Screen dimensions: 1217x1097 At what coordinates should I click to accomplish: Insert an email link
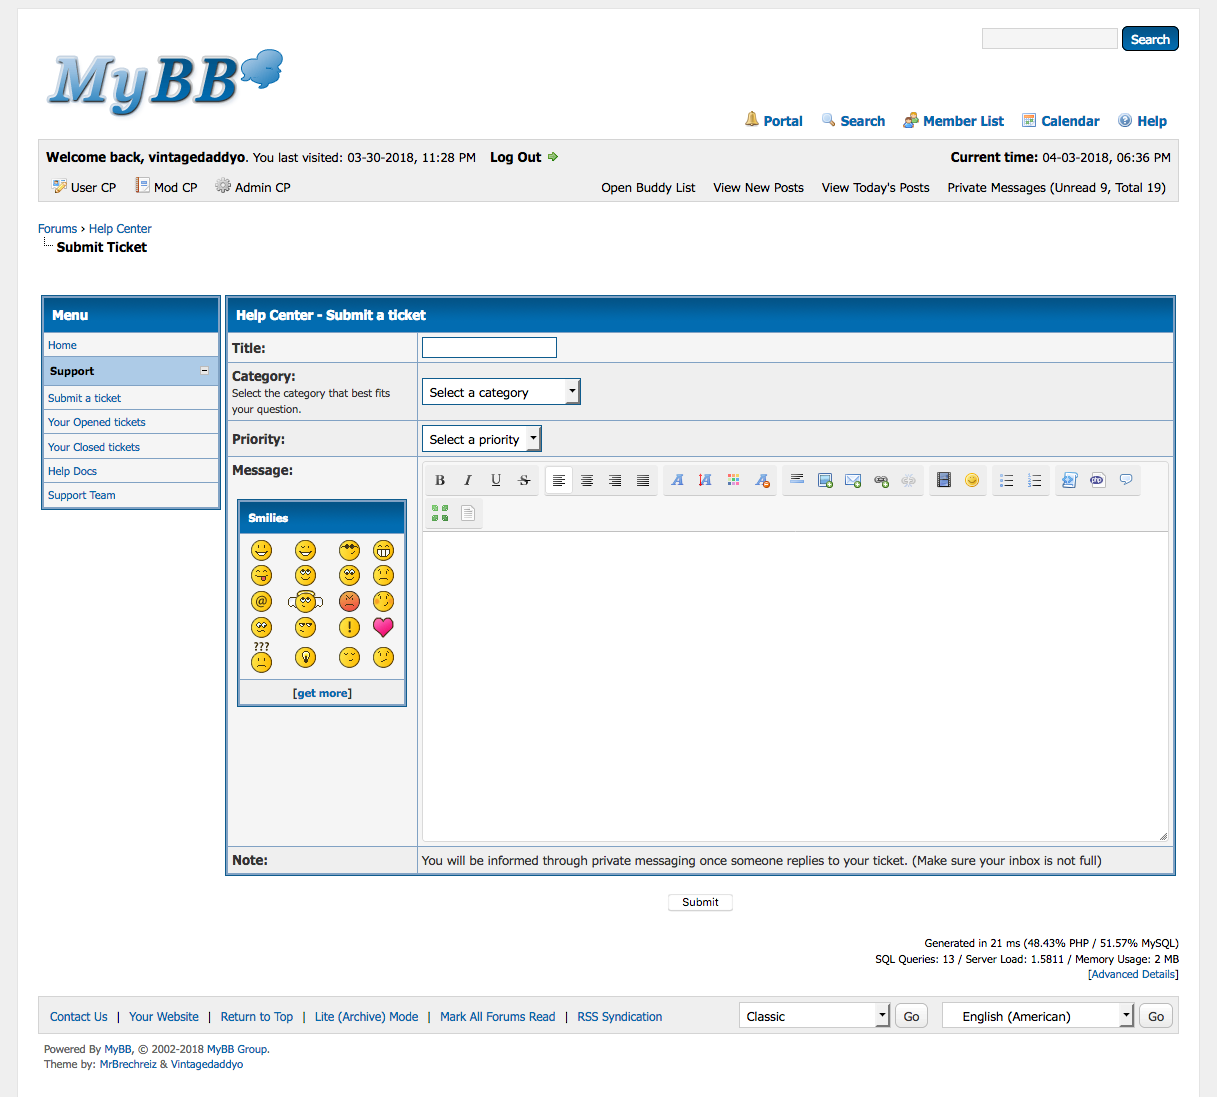(853, 481)
